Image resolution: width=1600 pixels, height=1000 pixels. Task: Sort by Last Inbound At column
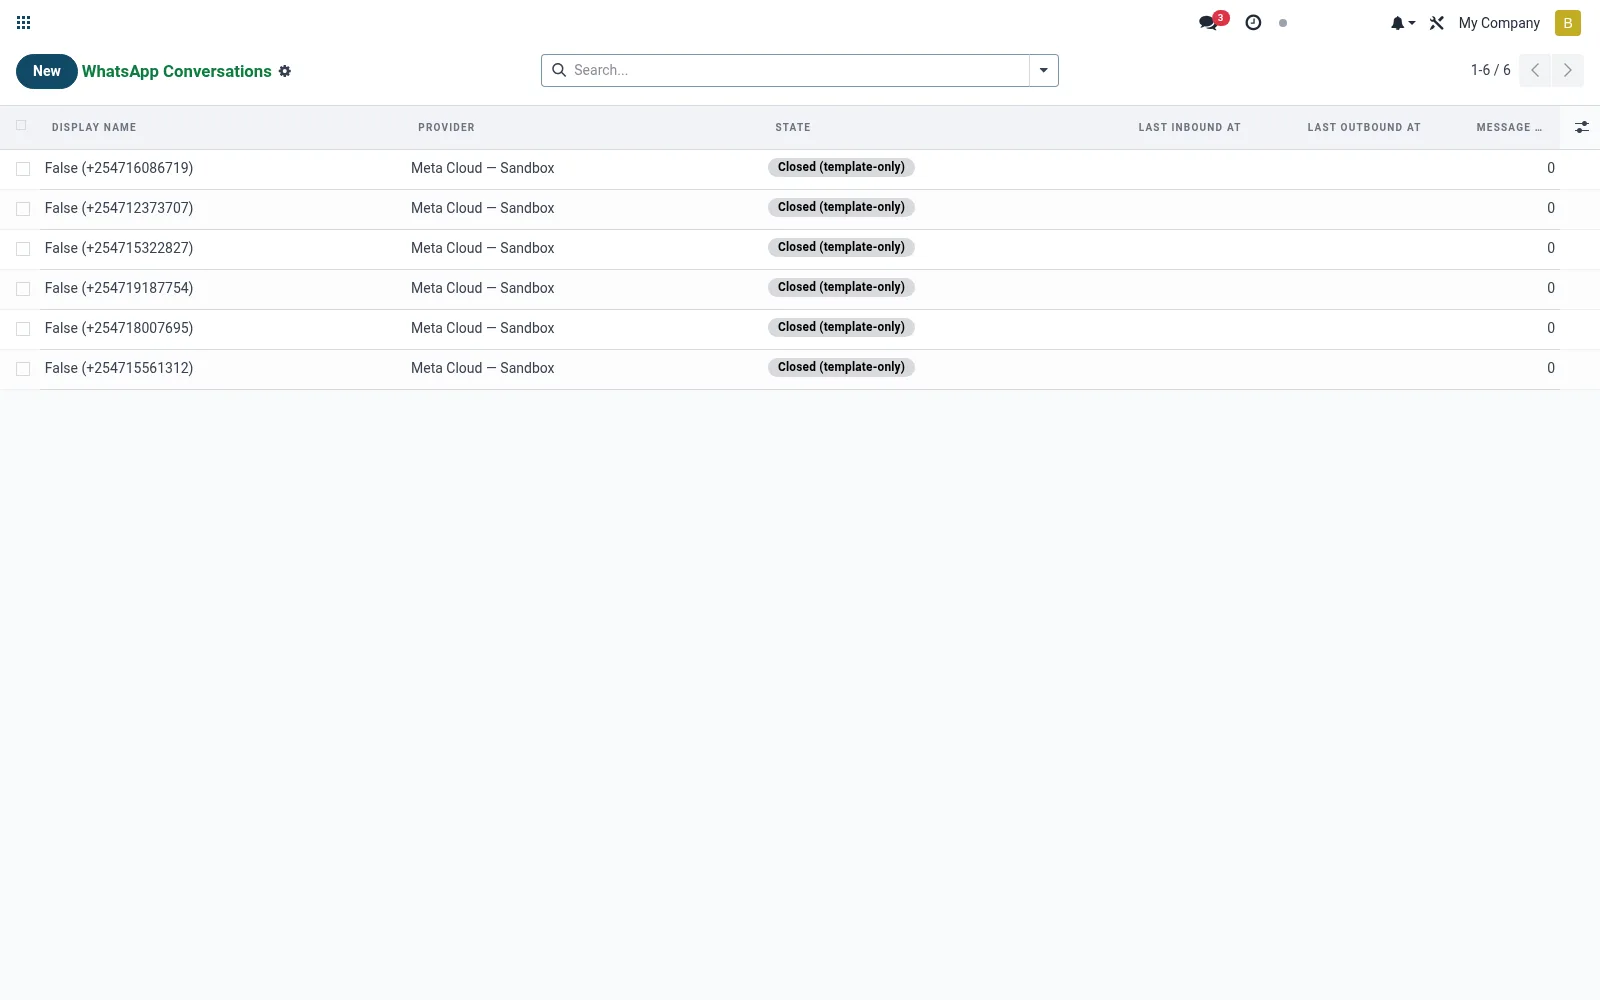[x=1189, y=127]
